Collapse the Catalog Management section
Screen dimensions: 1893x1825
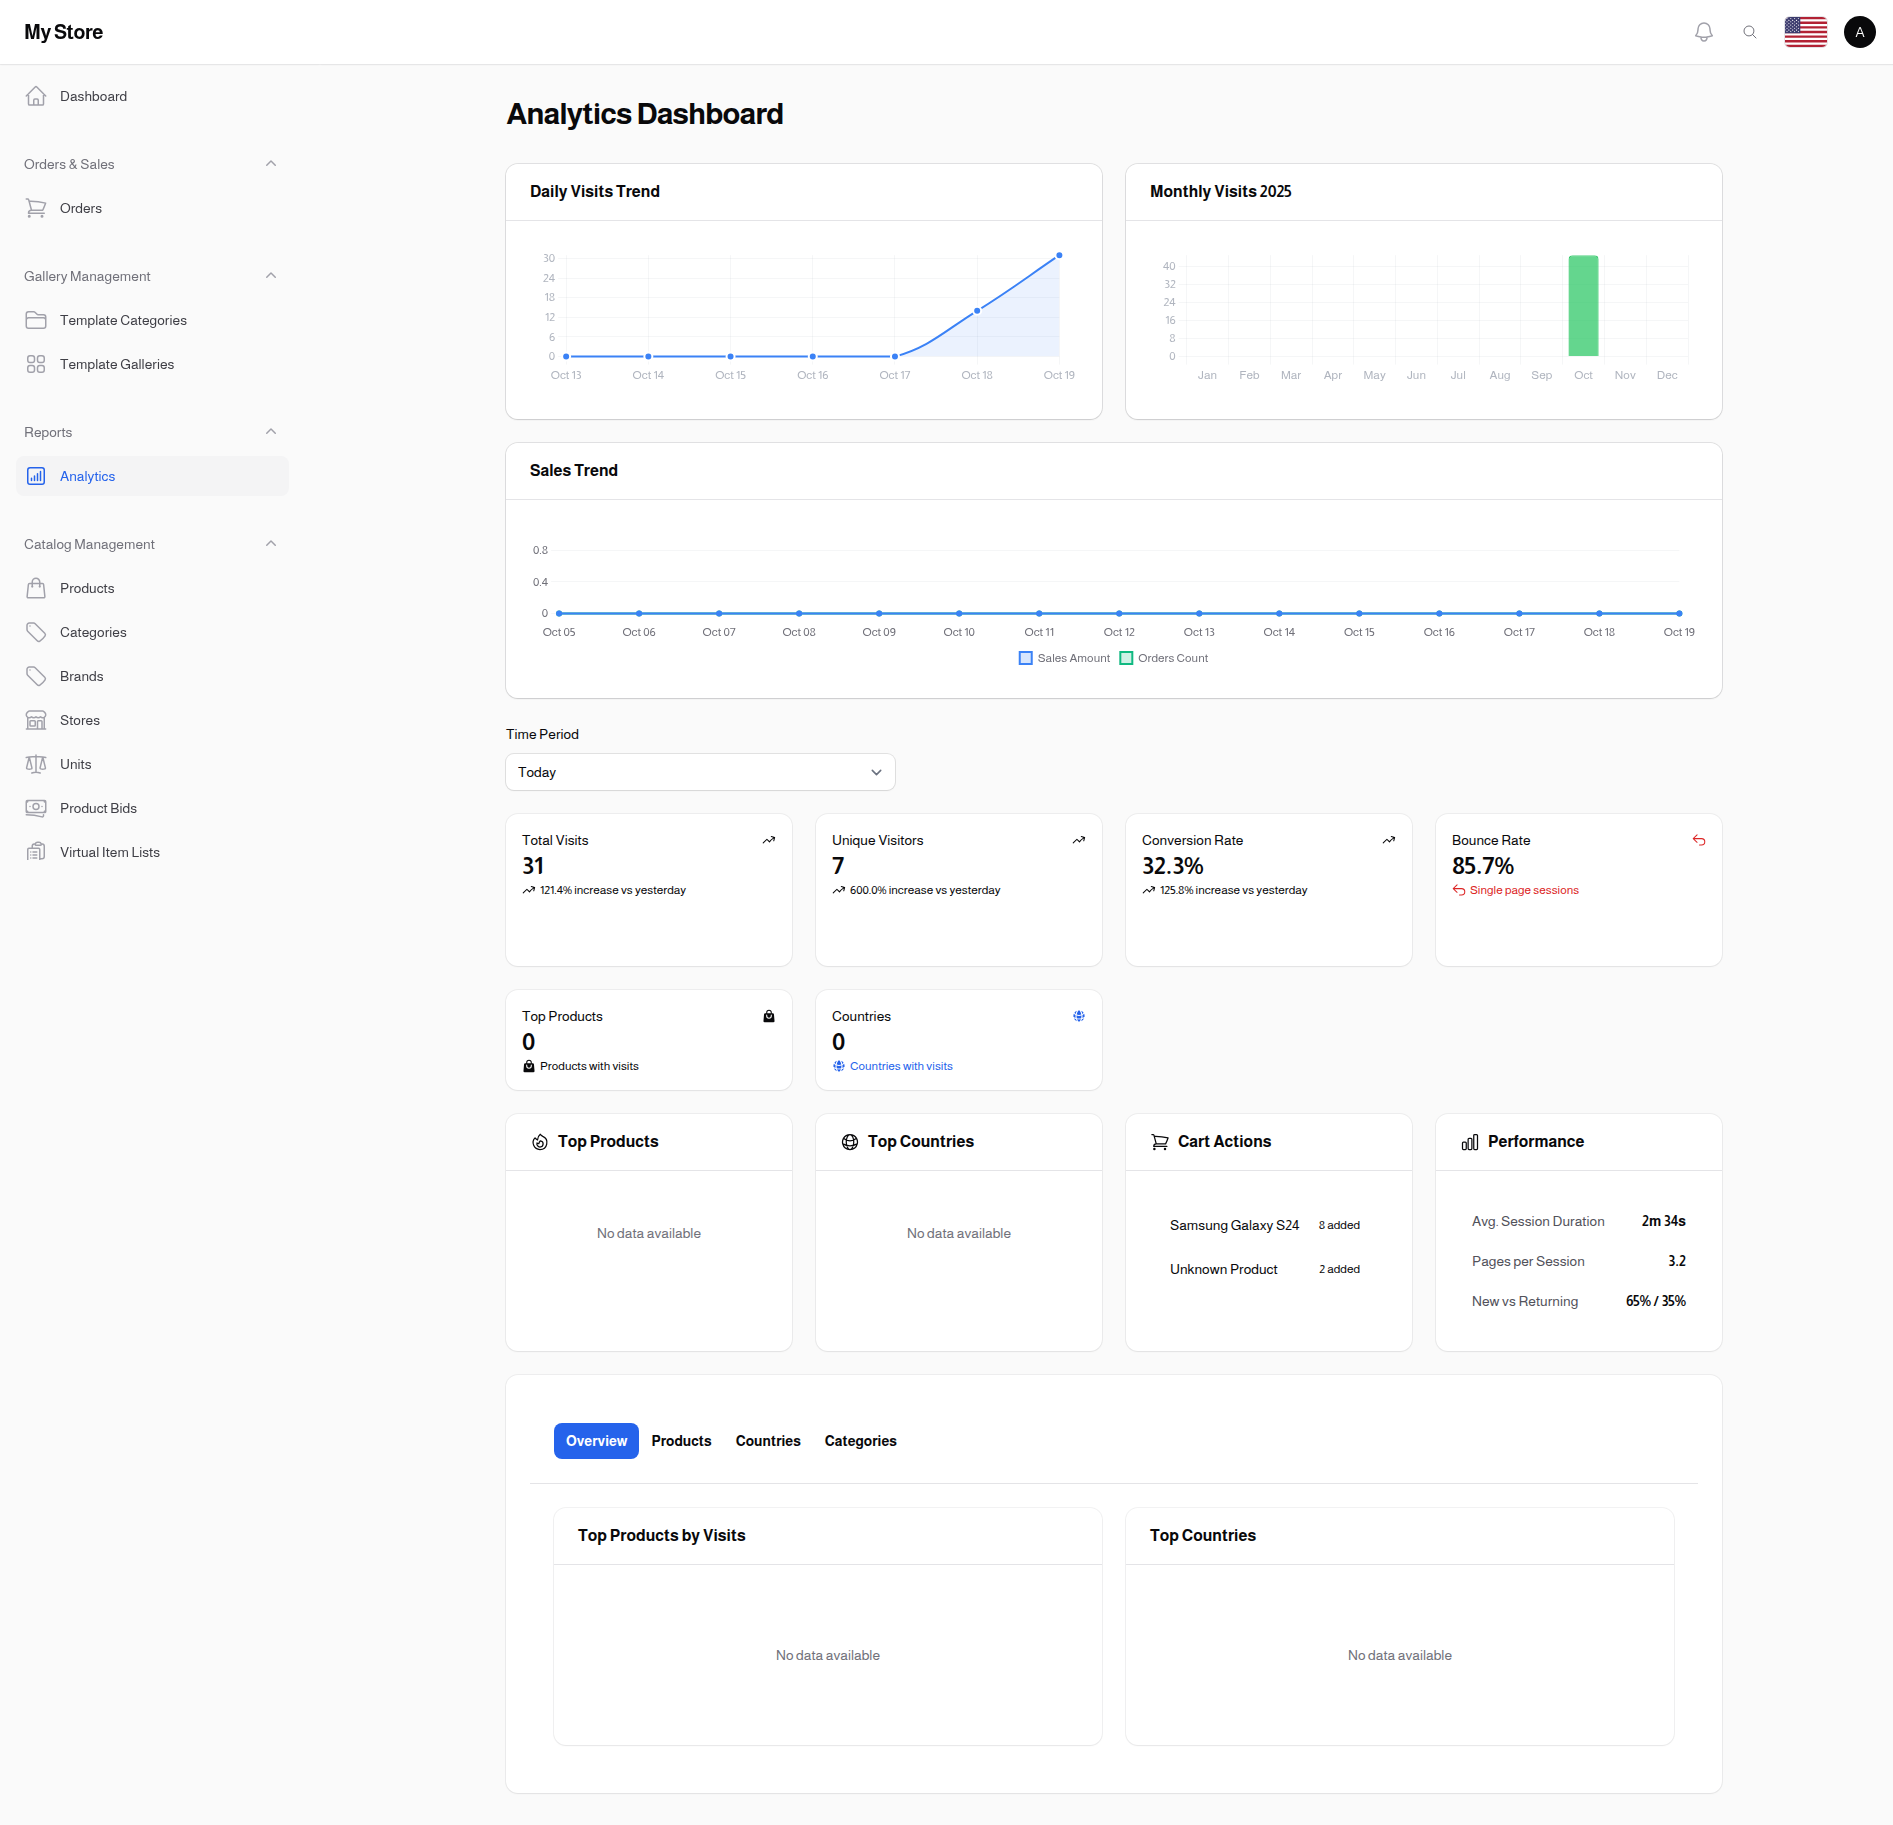270,543
